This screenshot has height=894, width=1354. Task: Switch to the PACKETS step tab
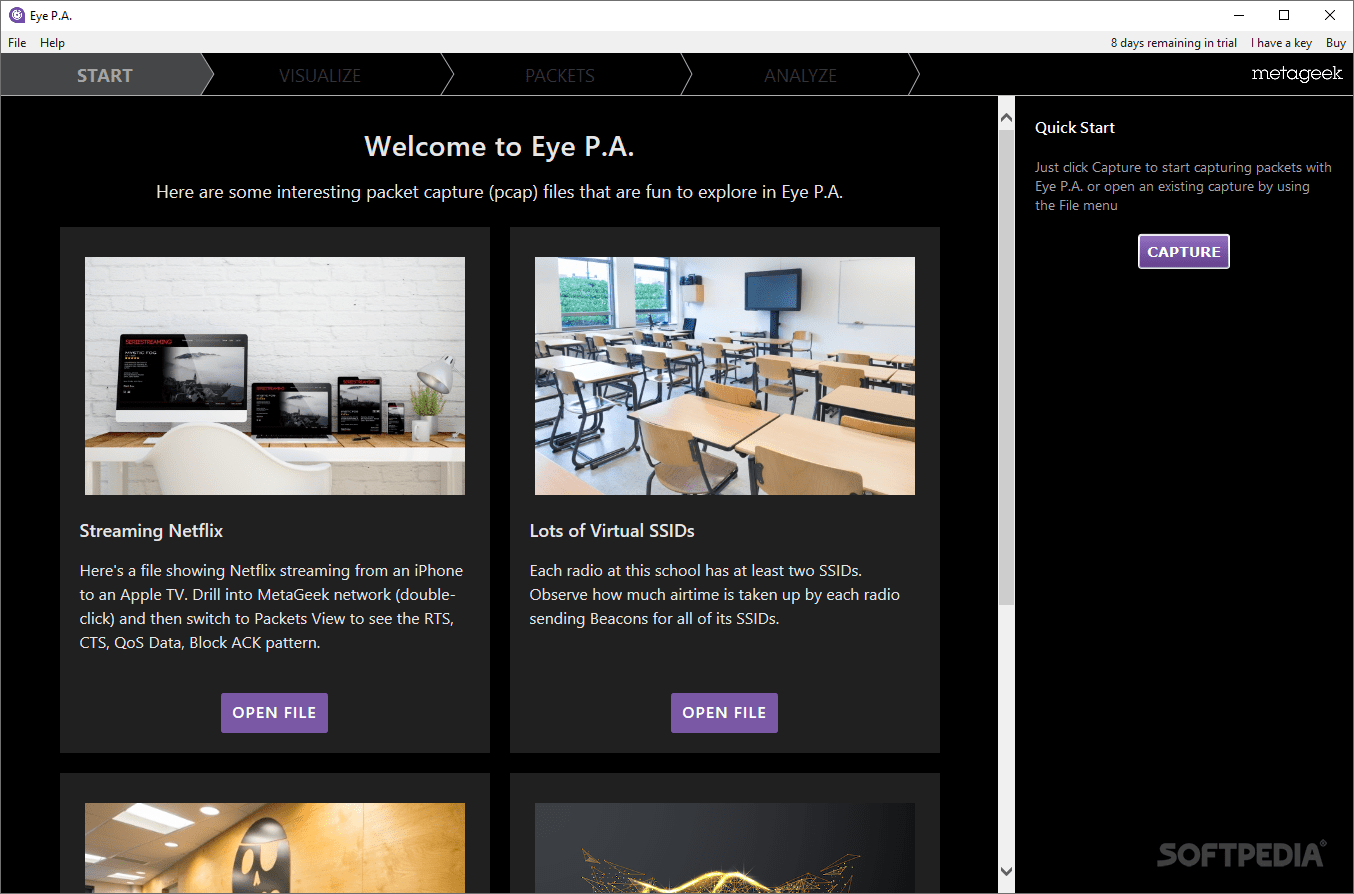point(560,75)
